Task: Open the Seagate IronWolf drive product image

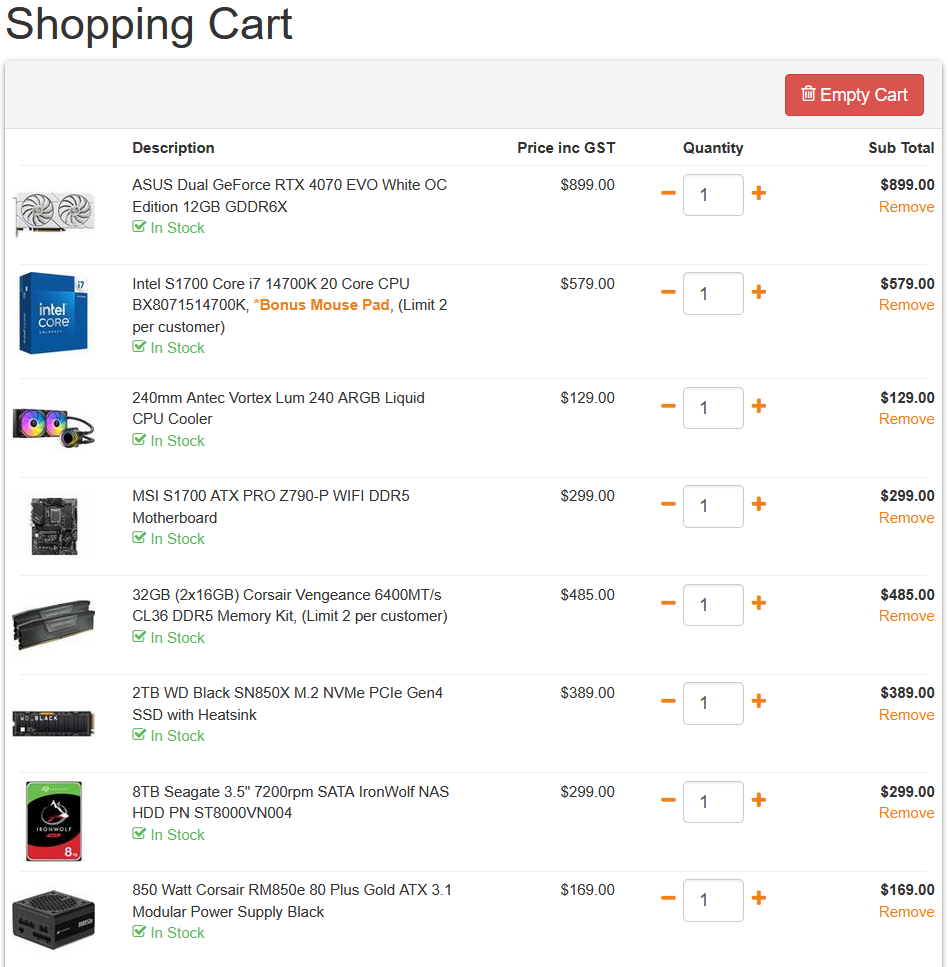Action: [53, 820]
